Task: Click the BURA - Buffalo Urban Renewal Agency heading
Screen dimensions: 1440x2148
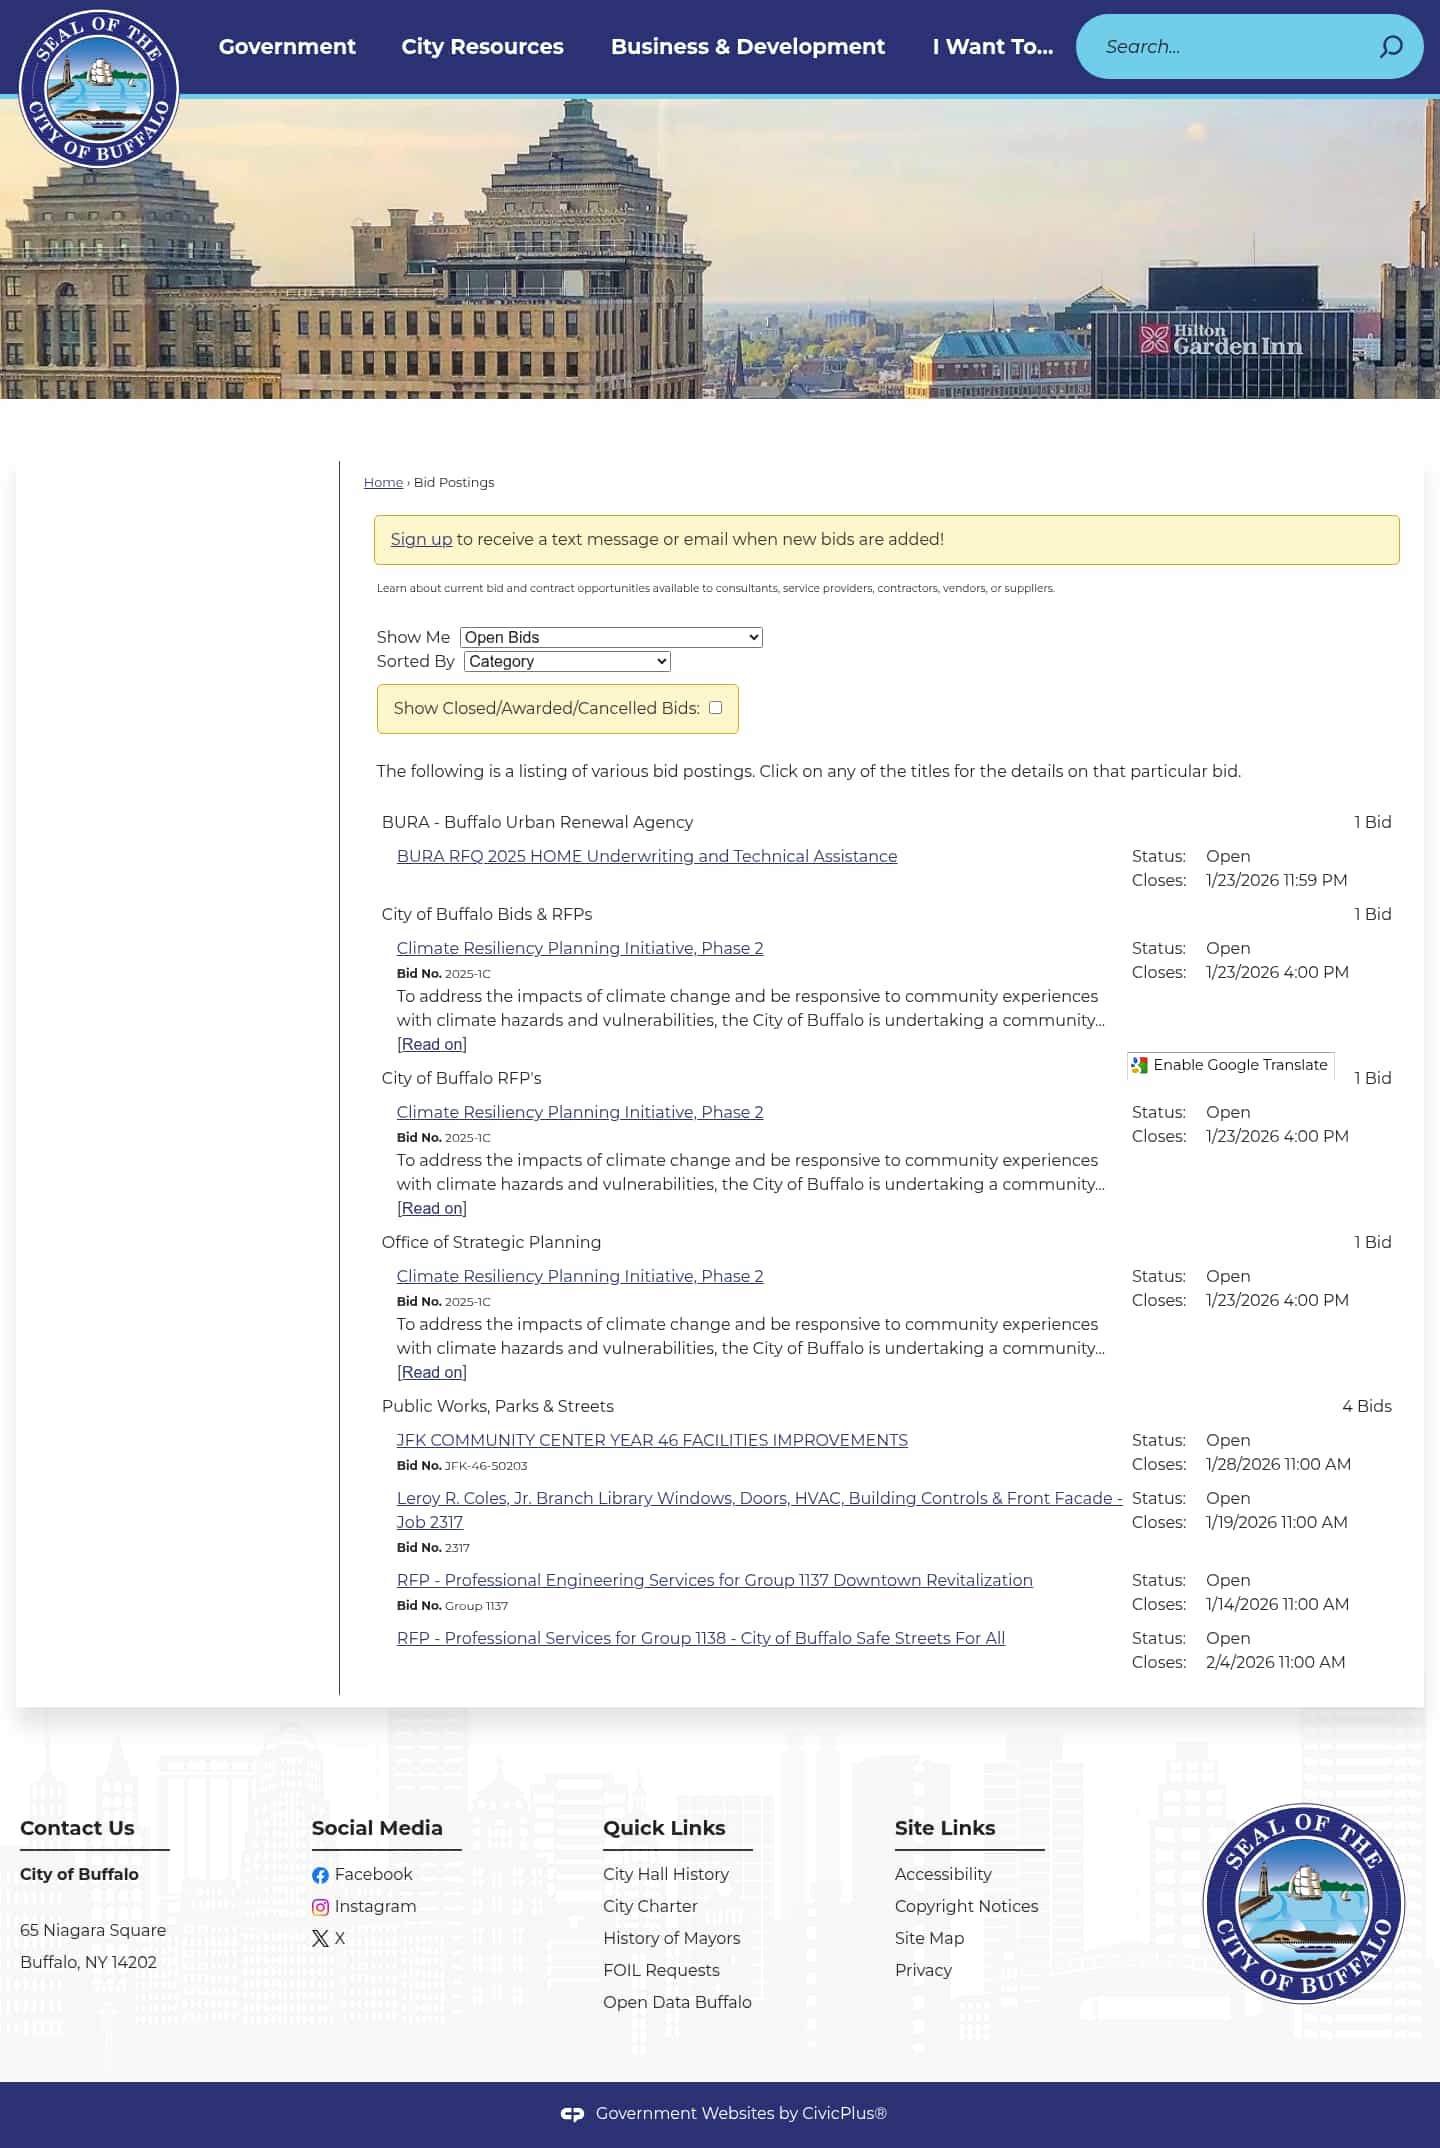Action: (x=537, y=822)
